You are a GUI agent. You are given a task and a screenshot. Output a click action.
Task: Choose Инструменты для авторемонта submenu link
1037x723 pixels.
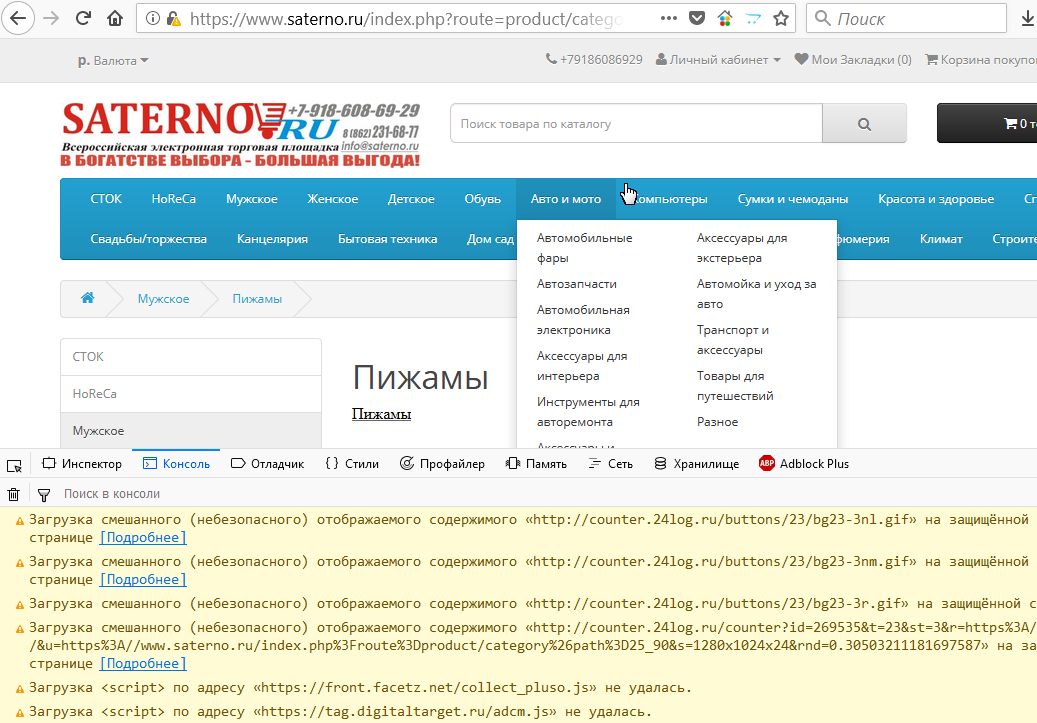[x=588, y=412]
